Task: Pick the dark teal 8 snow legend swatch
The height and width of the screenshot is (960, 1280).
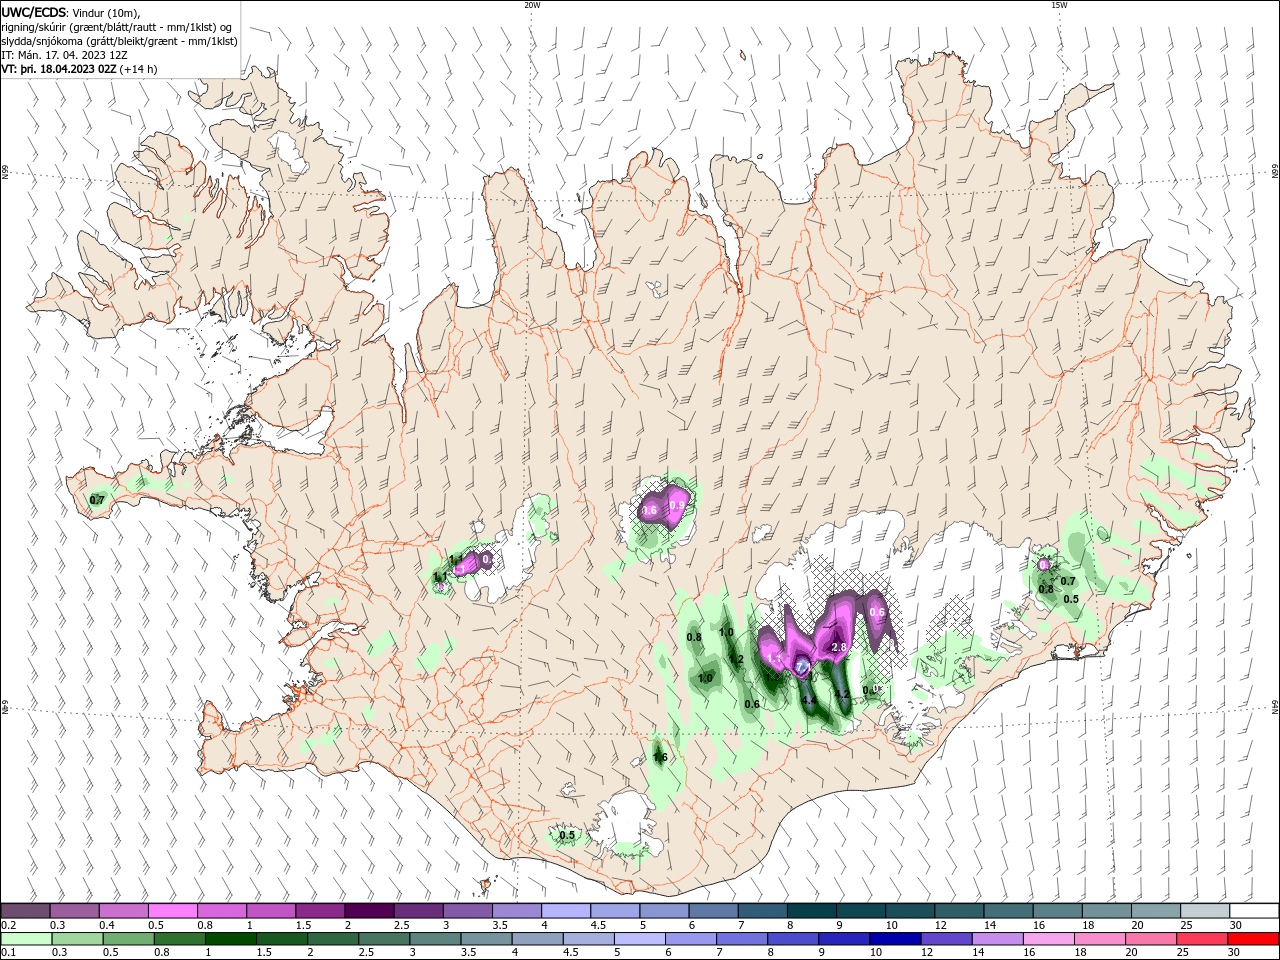Action: coord(811,911)
